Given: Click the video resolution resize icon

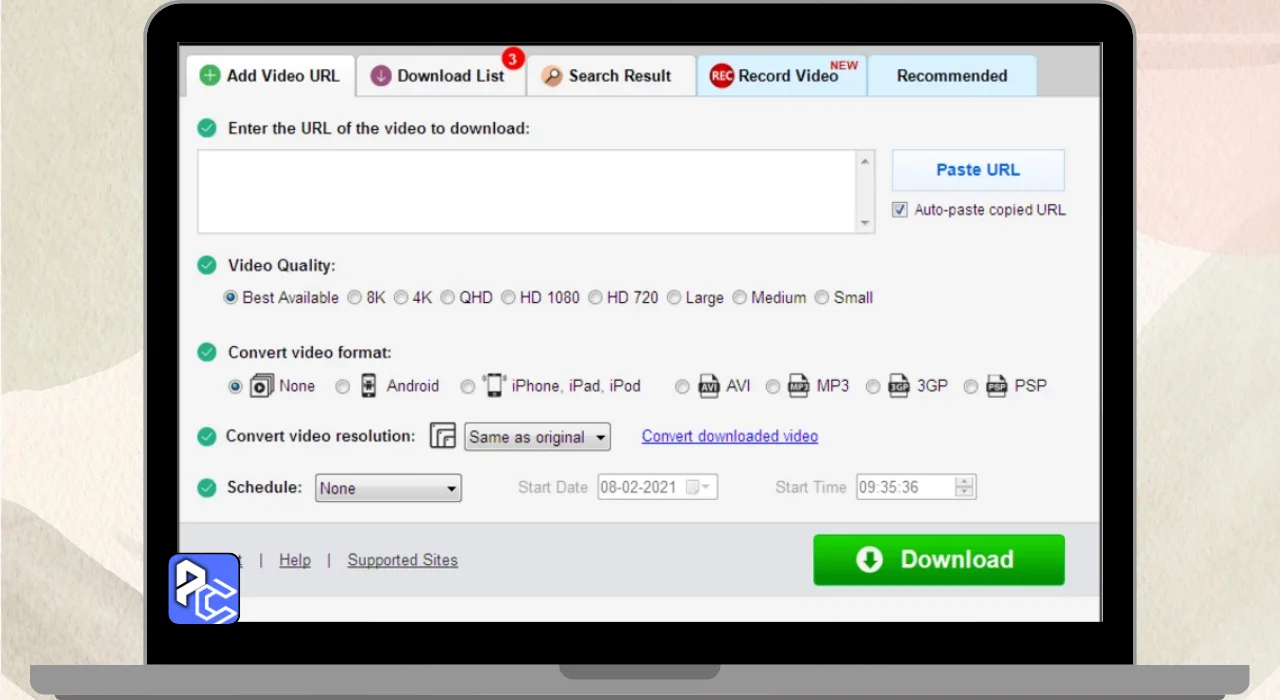Looking at the screenshot, I should (x=443, y=436).
